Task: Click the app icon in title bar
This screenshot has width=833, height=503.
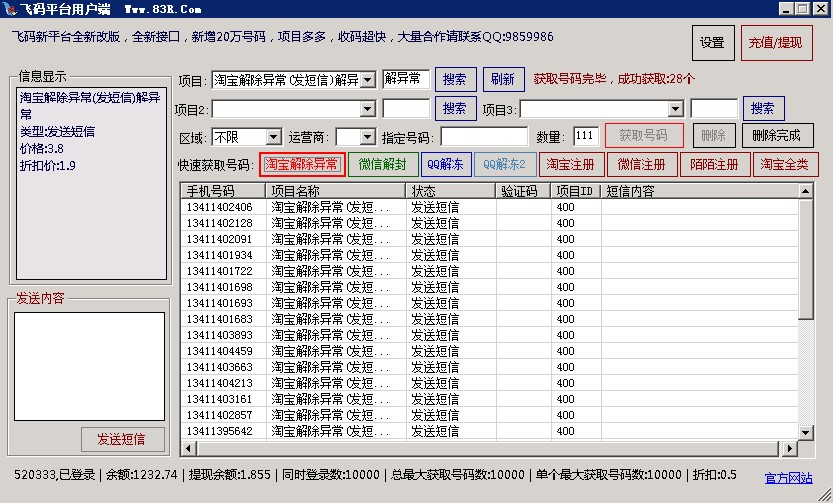Action: (x=10, y=8)
